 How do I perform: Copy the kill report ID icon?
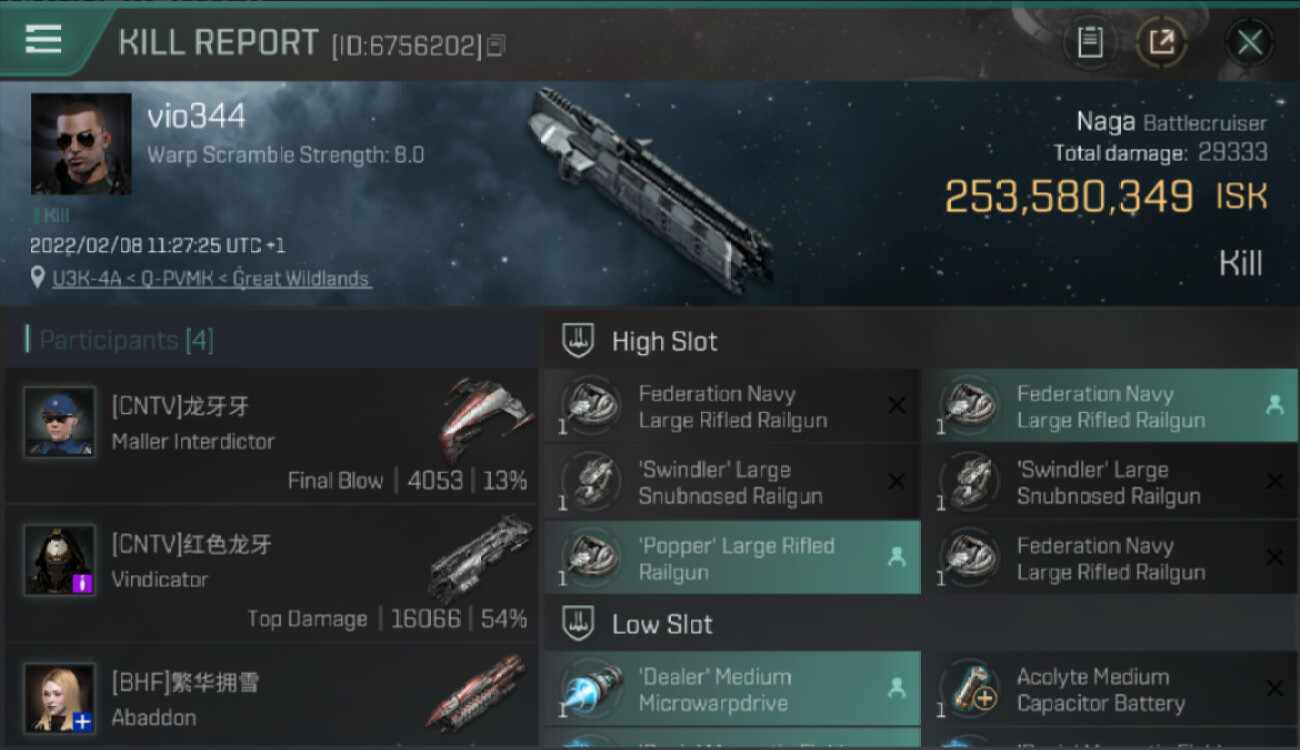(496, 45)
